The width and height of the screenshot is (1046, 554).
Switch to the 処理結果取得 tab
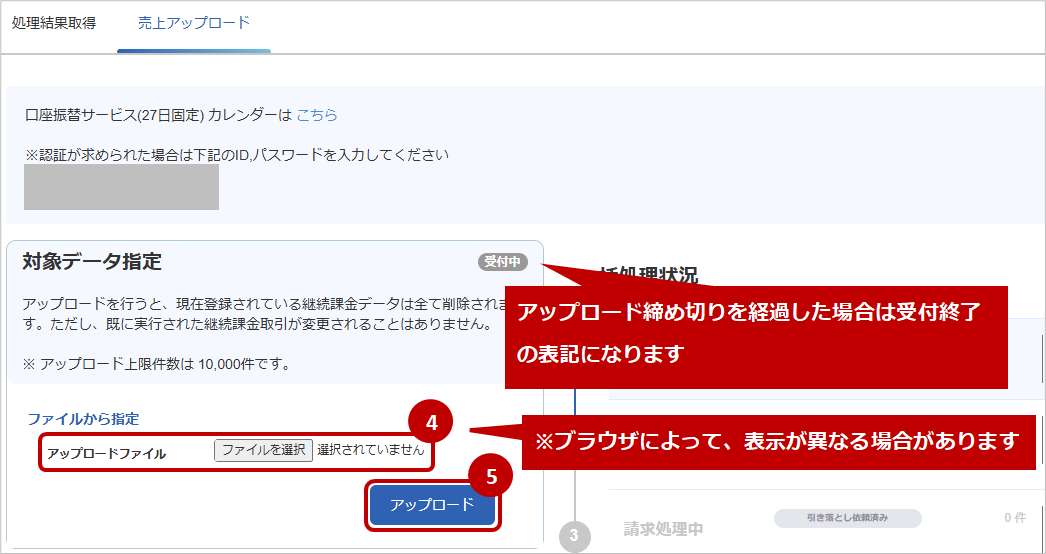tap(54, 23)
